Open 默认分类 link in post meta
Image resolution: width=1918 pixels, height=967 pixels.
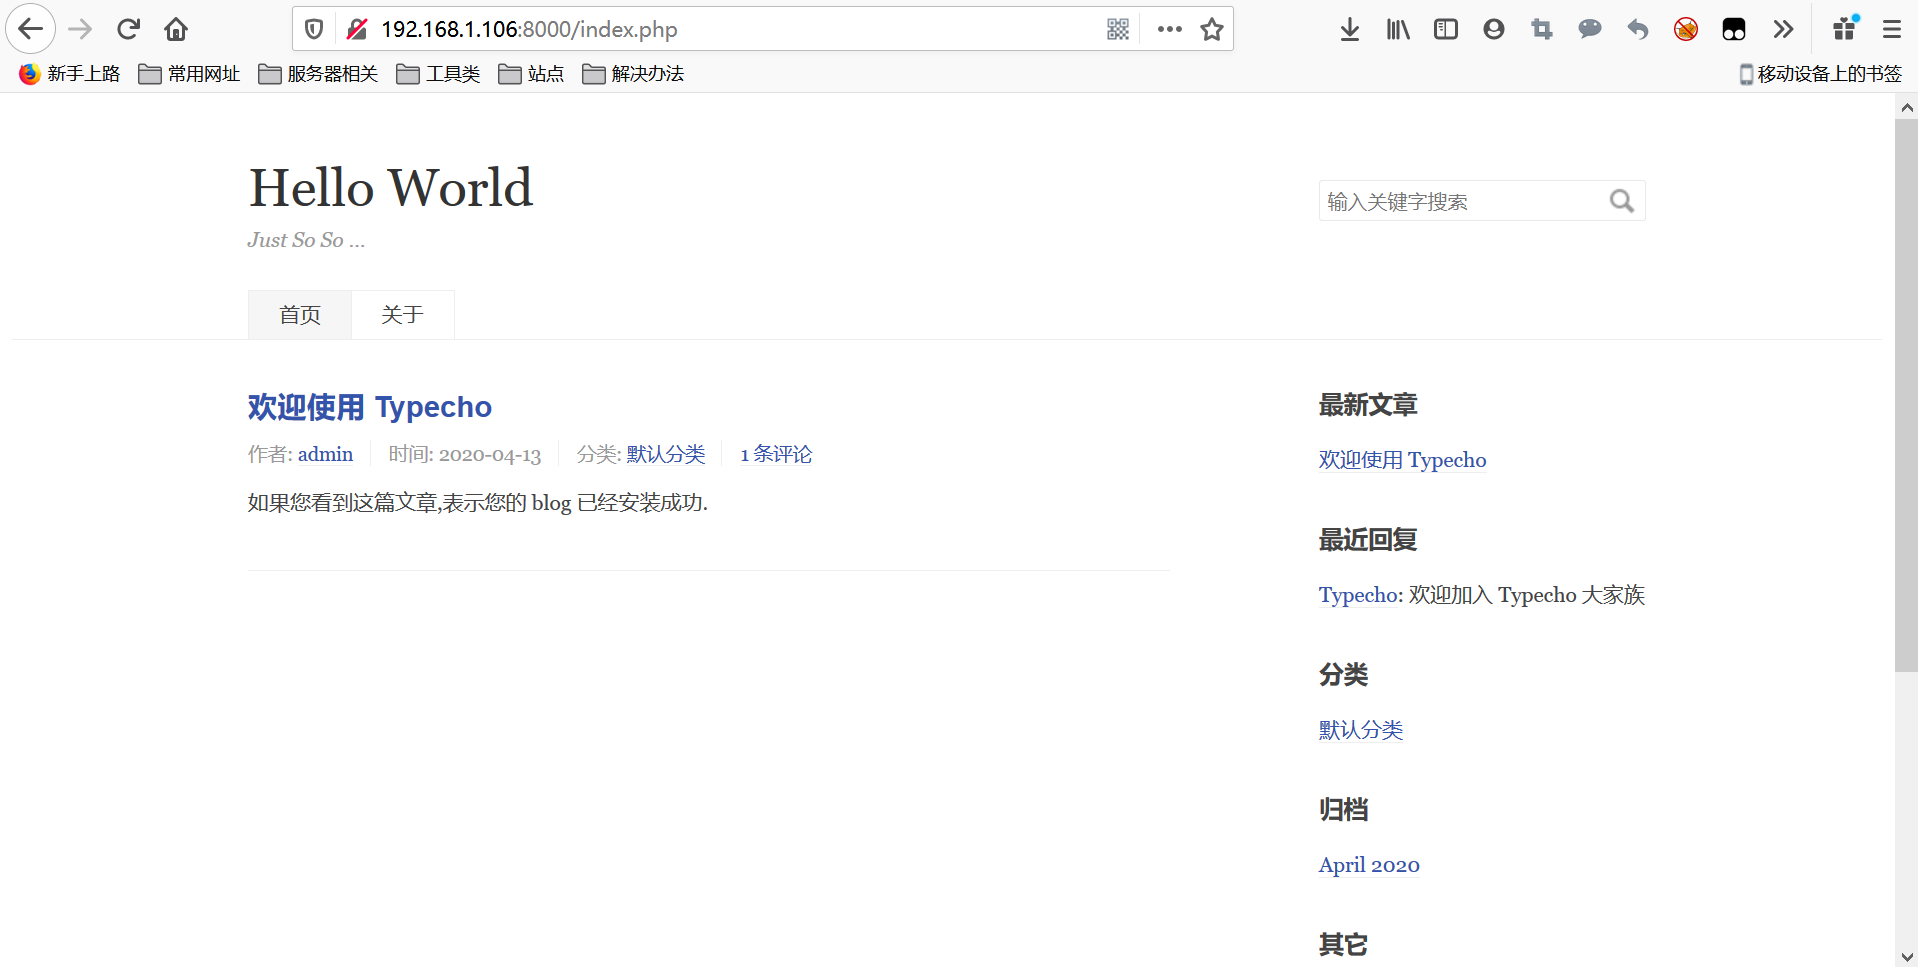pyautogui.click(x=666, y=454)
